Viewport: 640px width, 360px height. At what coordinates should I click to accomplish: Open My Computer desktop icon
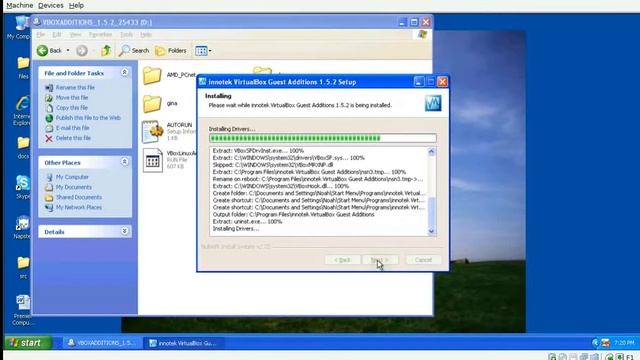point(20,28)
